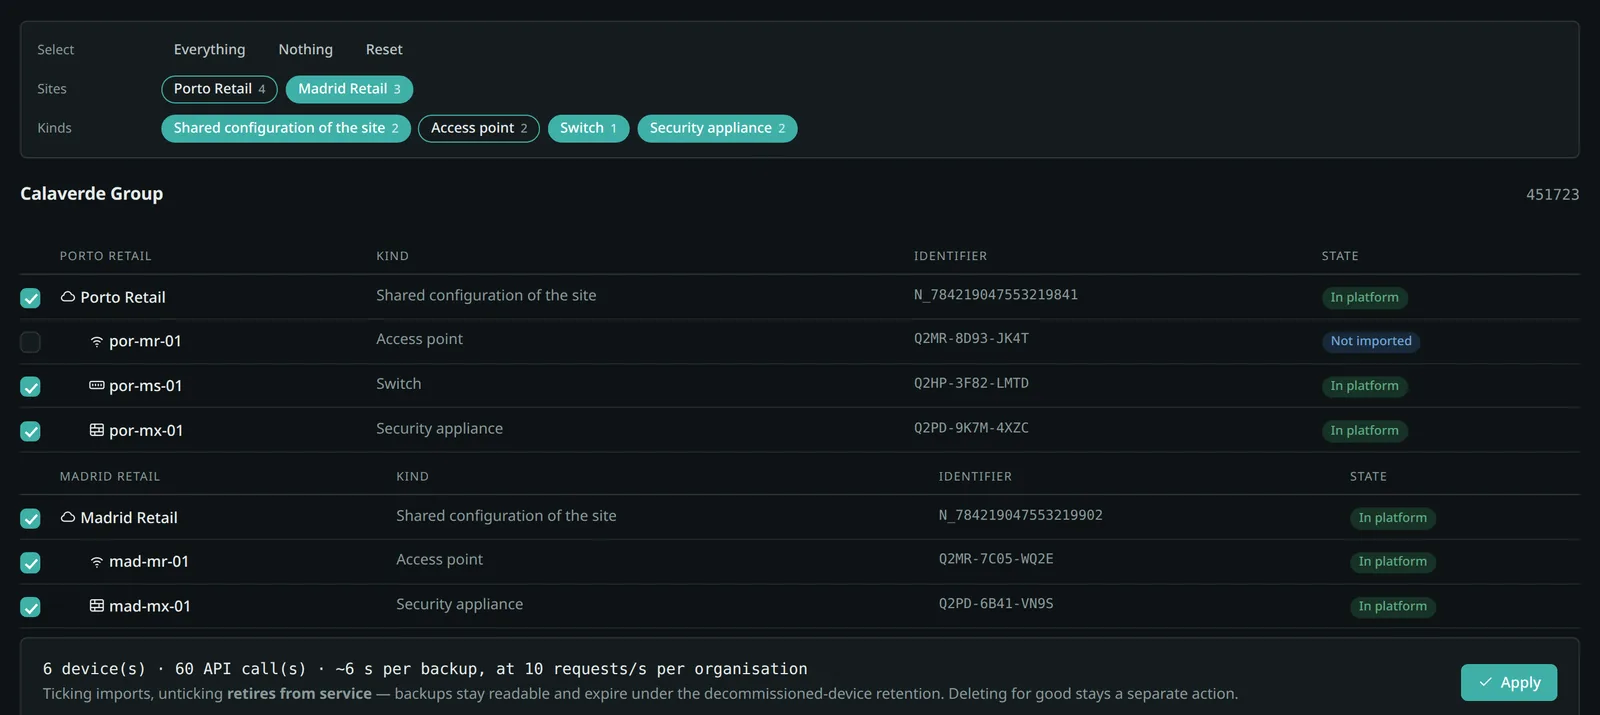1600x715 pixels.
Task: Toggle the Switch kind filter chip
Action: 588,128
